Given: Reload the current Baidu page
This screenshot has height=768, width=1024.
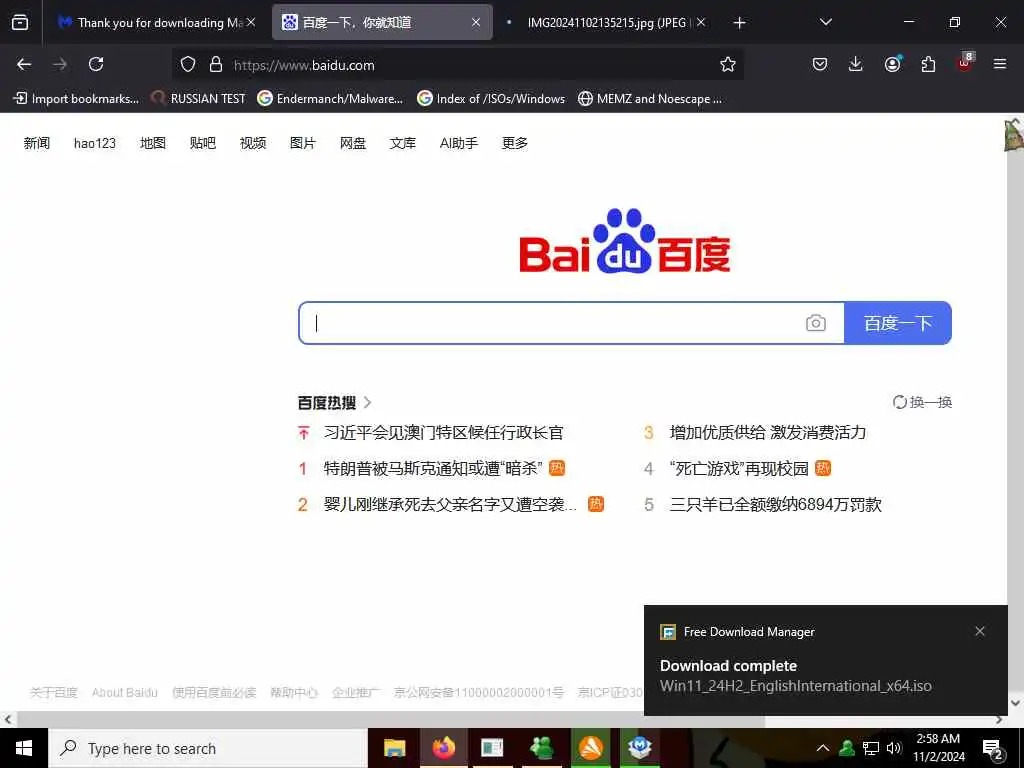Looking at the screenshot, I should [96, 64].
